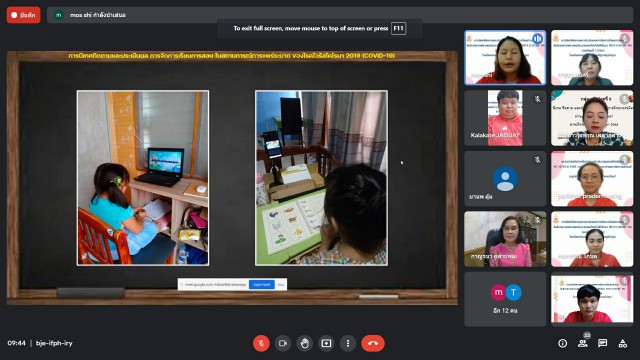This screenshot has width=640, height=360.
Task: Click the meeting code bje-ifph-iry
Action: coord(54,343)
